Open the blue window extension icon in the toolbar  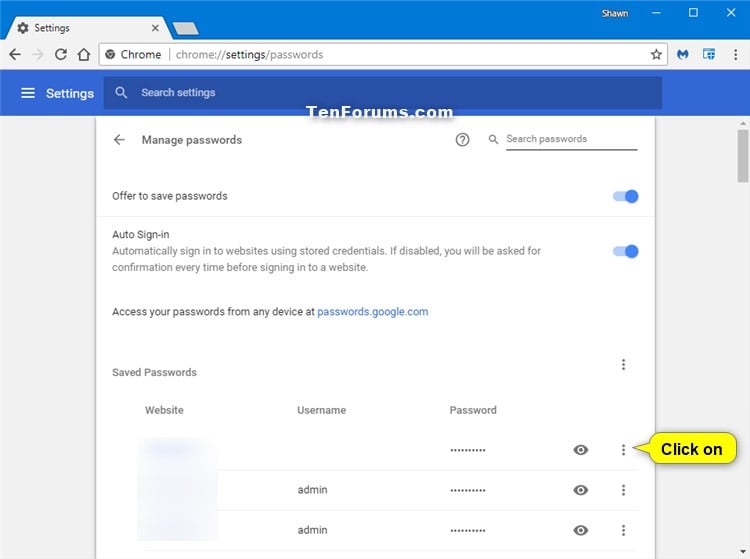709,55
